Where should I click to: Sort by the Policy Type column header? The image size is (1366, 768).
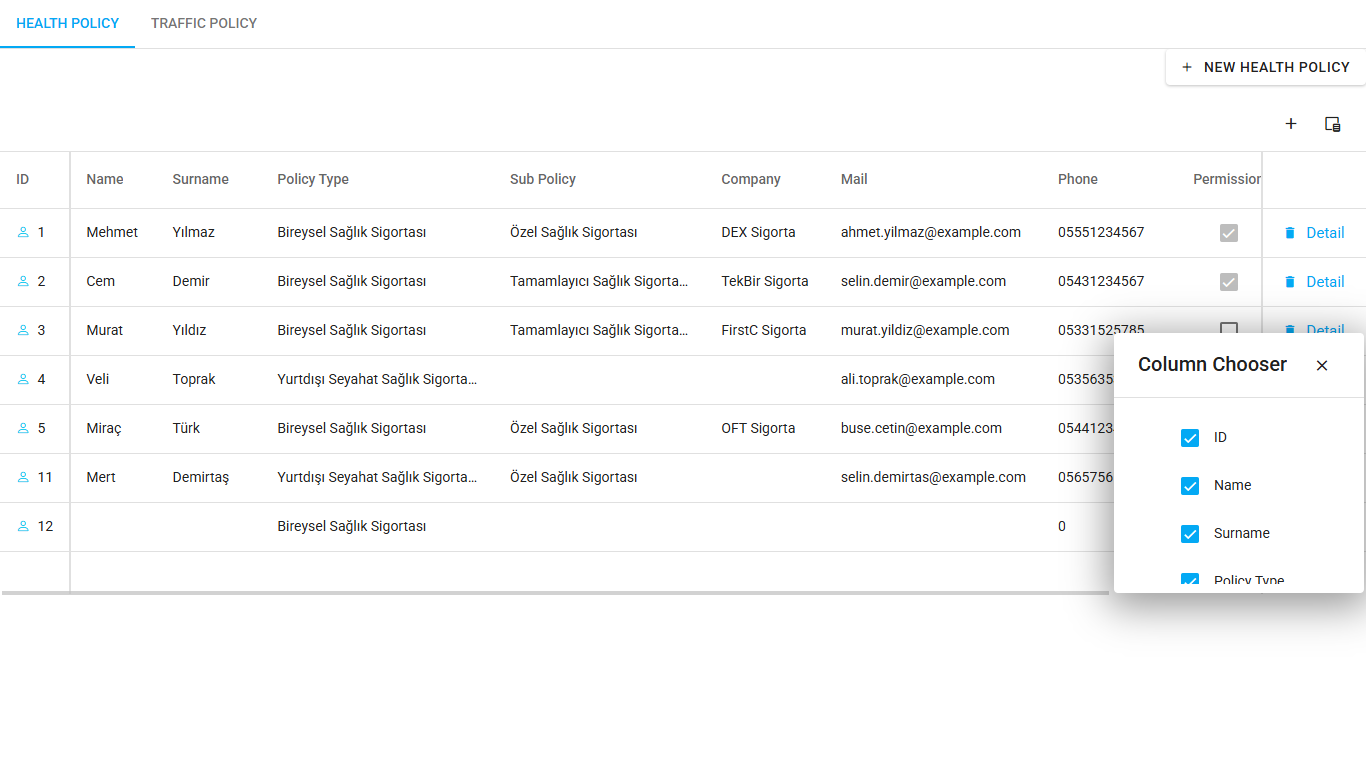pos(313,180)
